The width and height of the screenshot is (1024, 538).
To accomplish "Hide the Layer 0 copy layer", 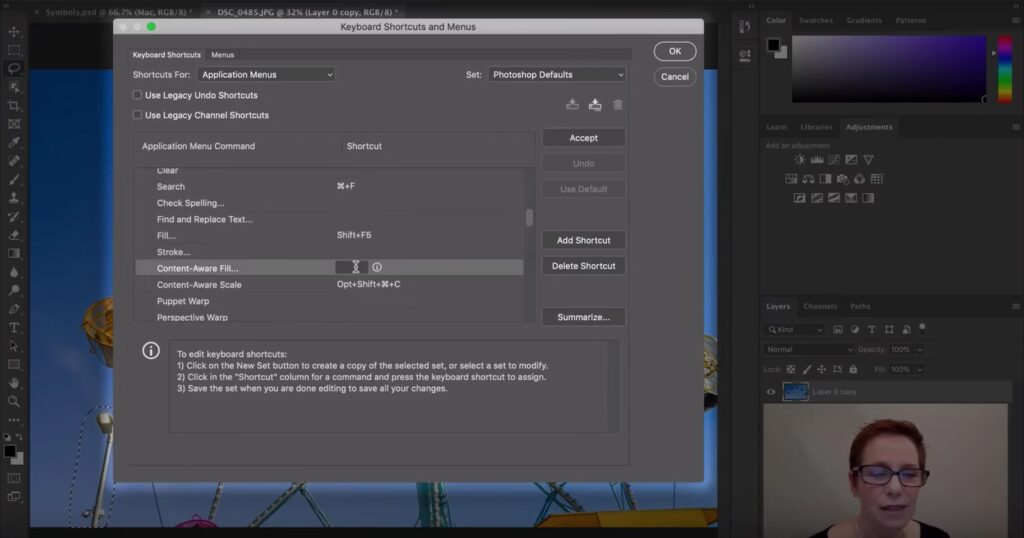I will (x=770, y=392).
